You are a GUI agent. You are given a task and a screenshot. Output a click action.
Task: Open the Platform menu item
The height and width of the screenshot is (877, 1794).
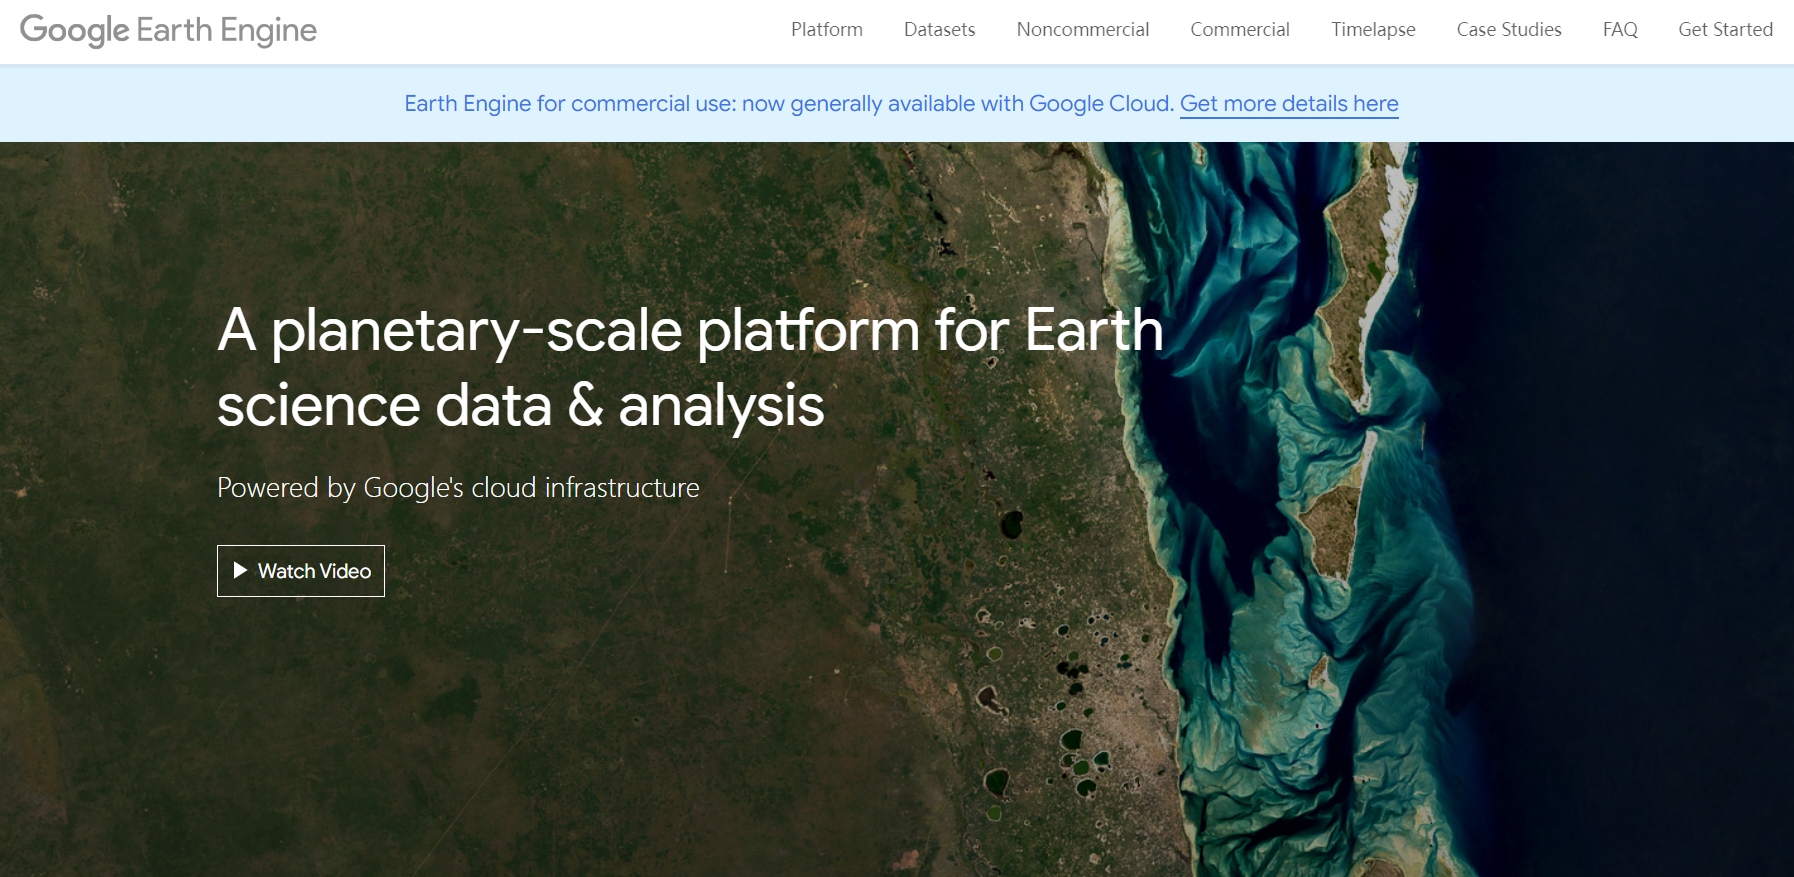tap(827, 30)
